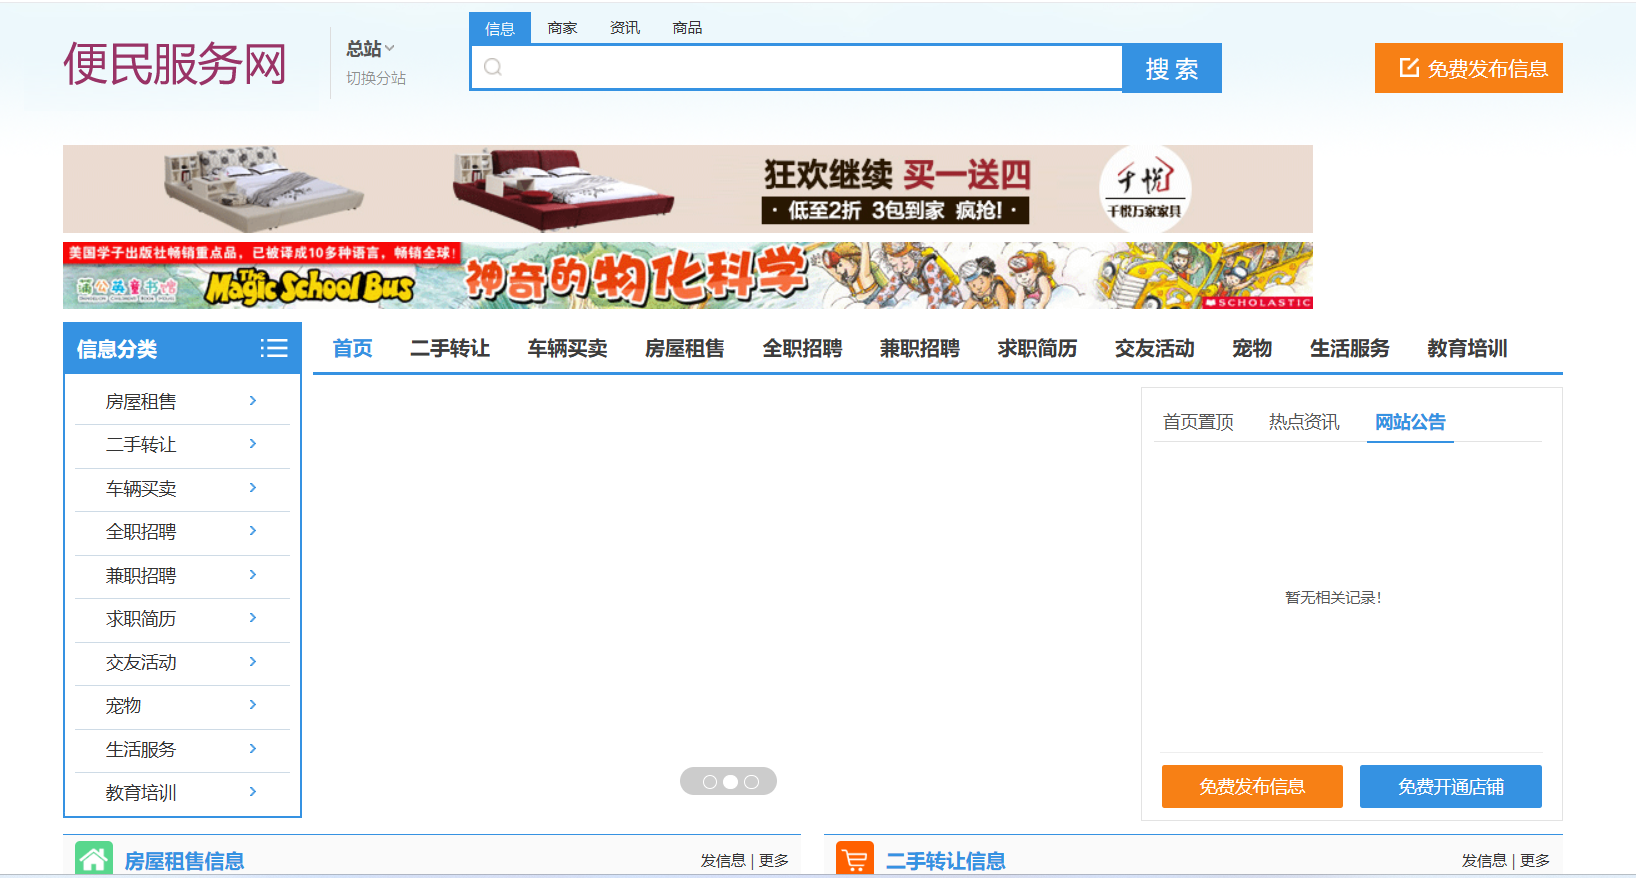This screenshot has width=1636, height=878.
Task: Switch to the 热点资讯 tab
Action: click(x=1303, y=422)
